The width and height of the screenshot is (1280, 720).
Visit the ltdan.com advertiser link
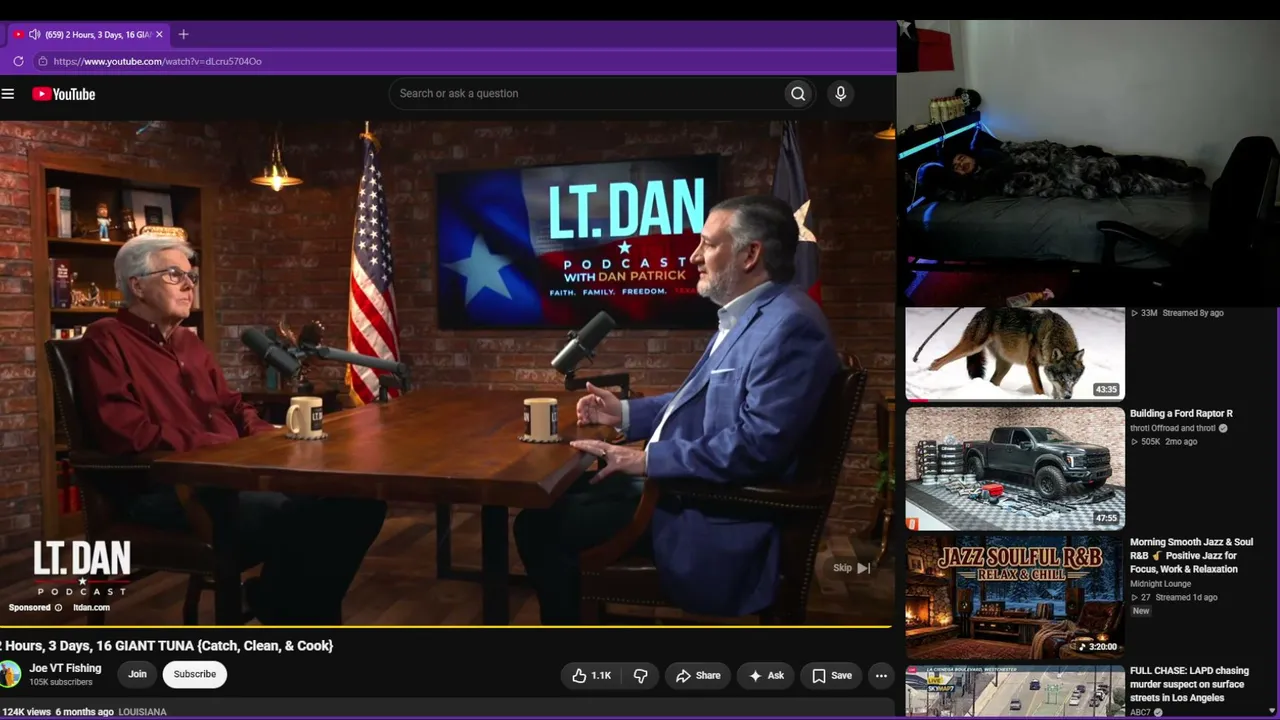[x=91, y=608]
